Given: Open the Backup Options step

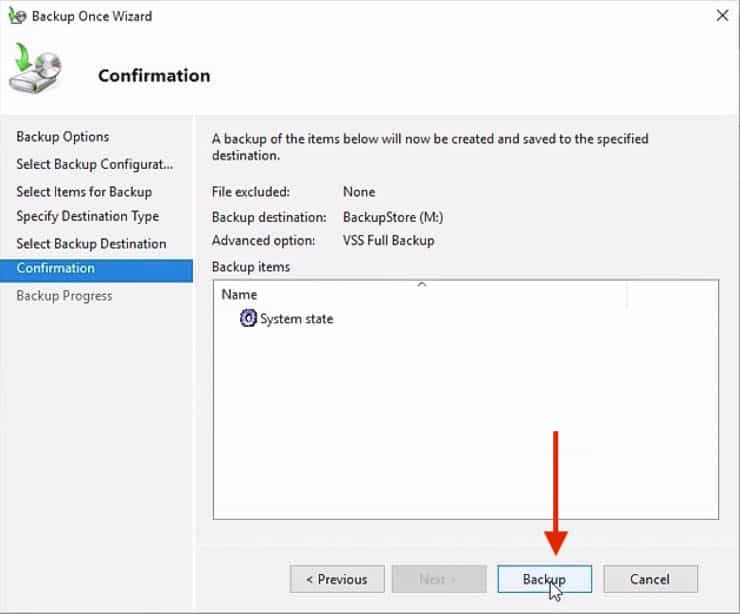Looking at the screenshot, I should pyautogui.click(x=63, y=137).
